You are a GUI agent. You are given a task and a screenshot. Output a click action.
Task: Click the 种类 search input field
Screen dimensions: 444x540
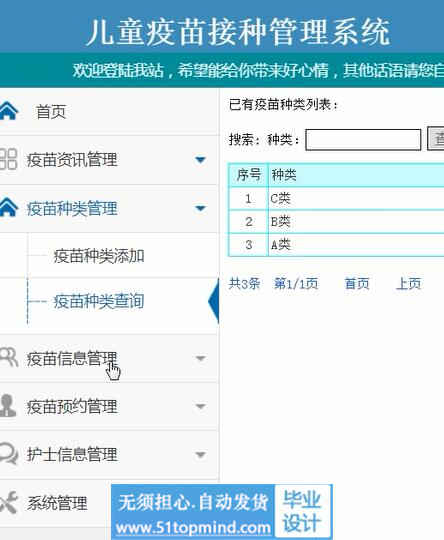(363, 139)
